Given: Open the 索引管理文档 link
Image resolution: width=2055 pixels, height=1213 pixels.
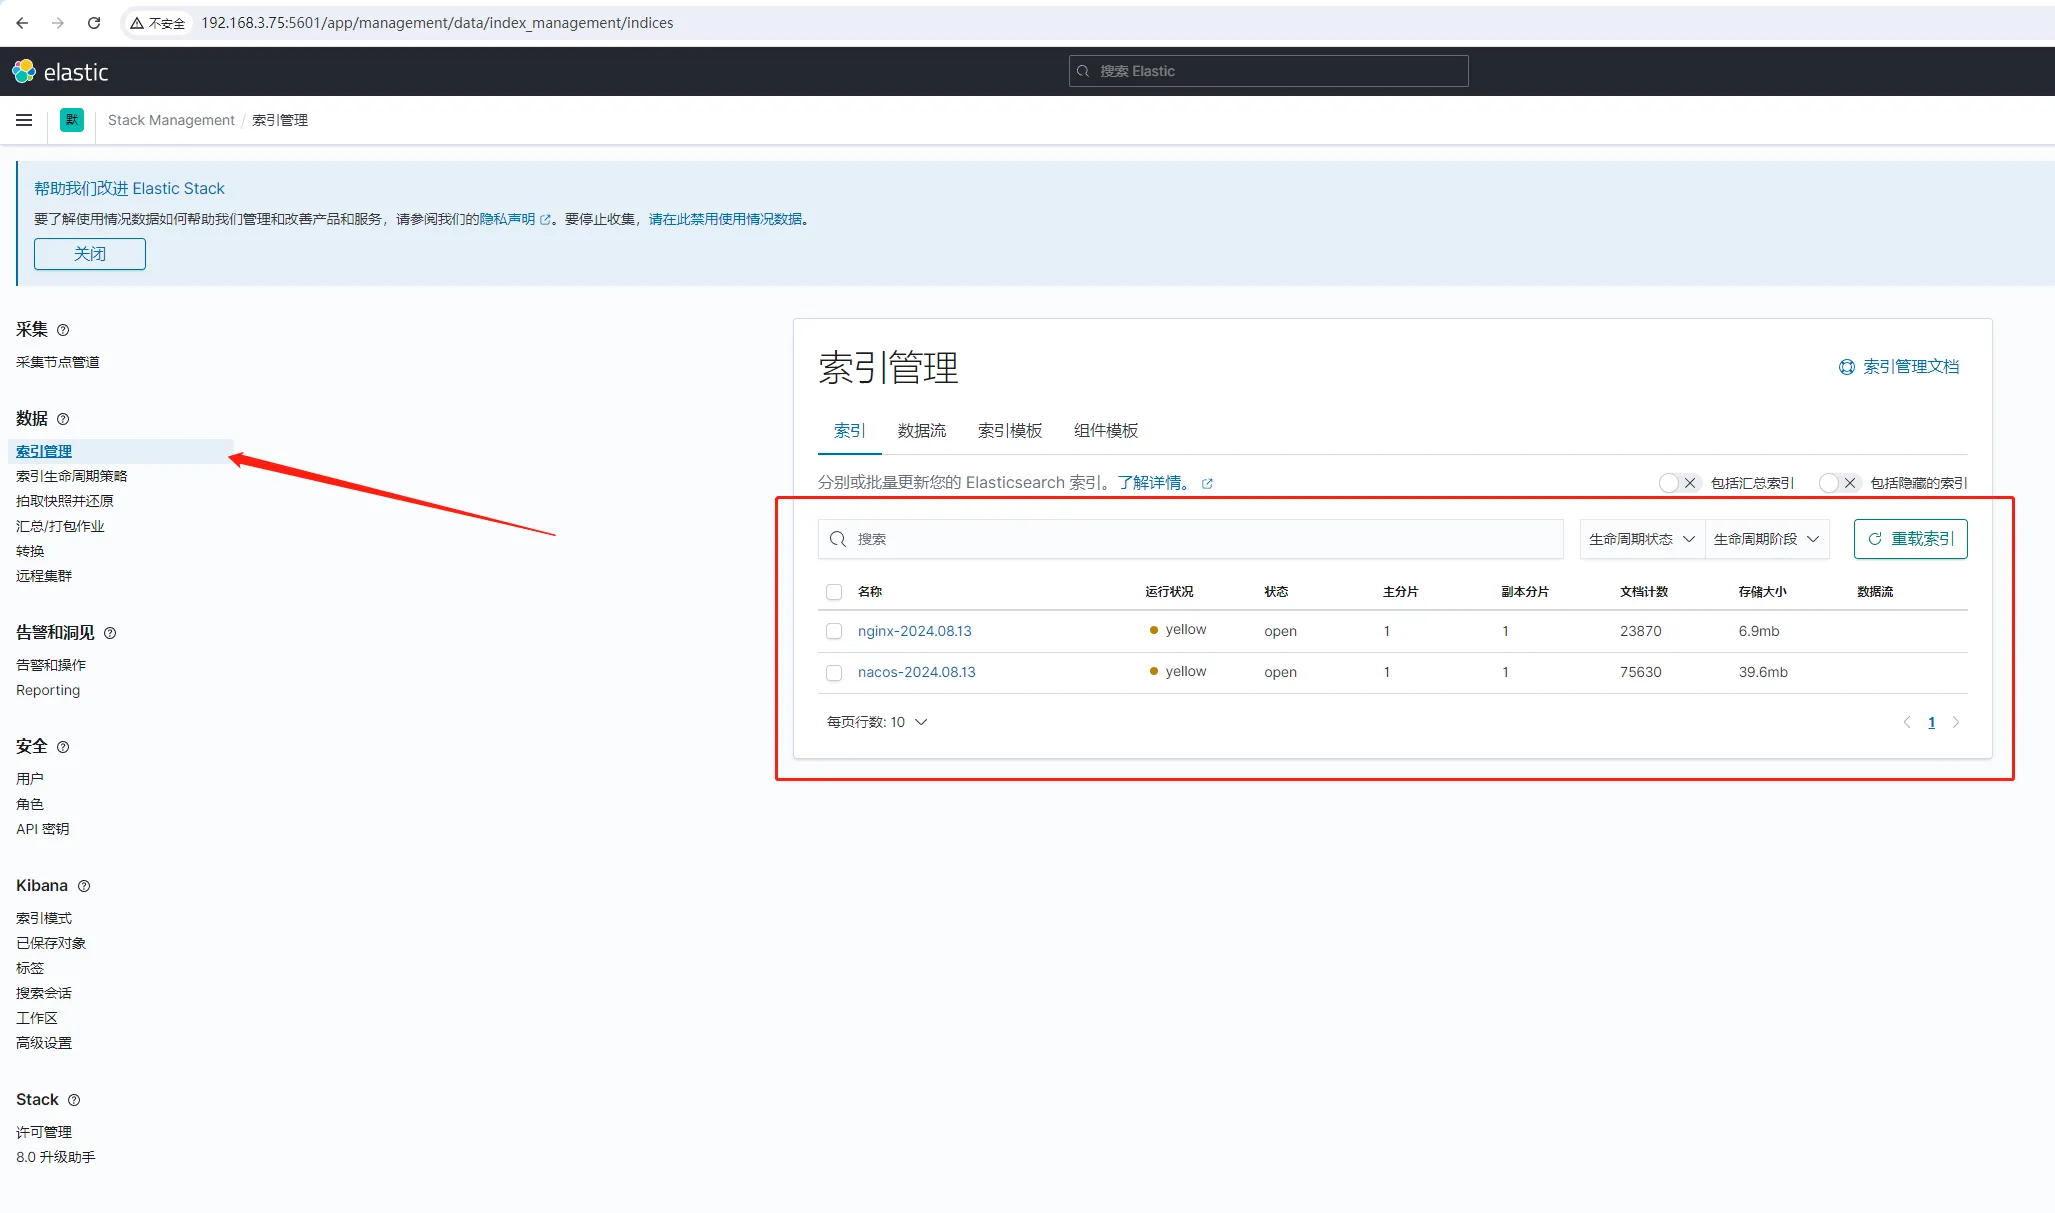Looking at the screenshot, I should (1899, 367).
